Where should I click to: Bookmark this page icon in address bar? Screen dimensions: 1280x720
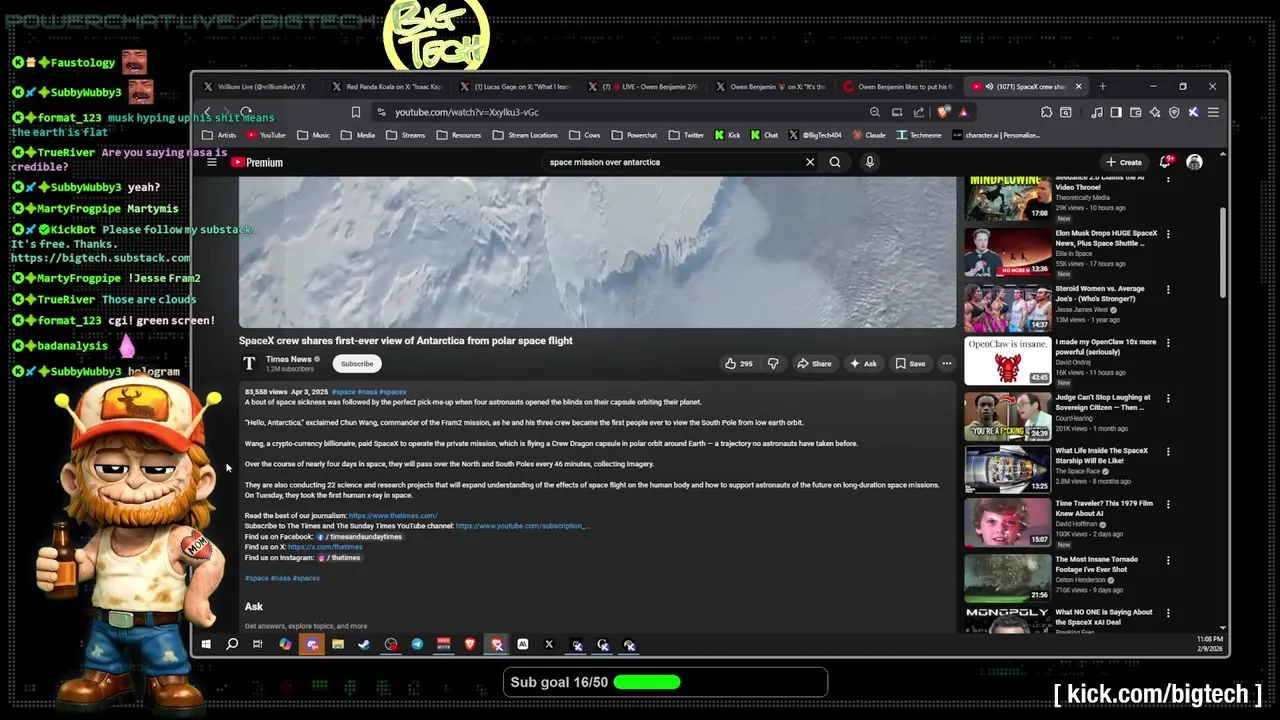355,112
